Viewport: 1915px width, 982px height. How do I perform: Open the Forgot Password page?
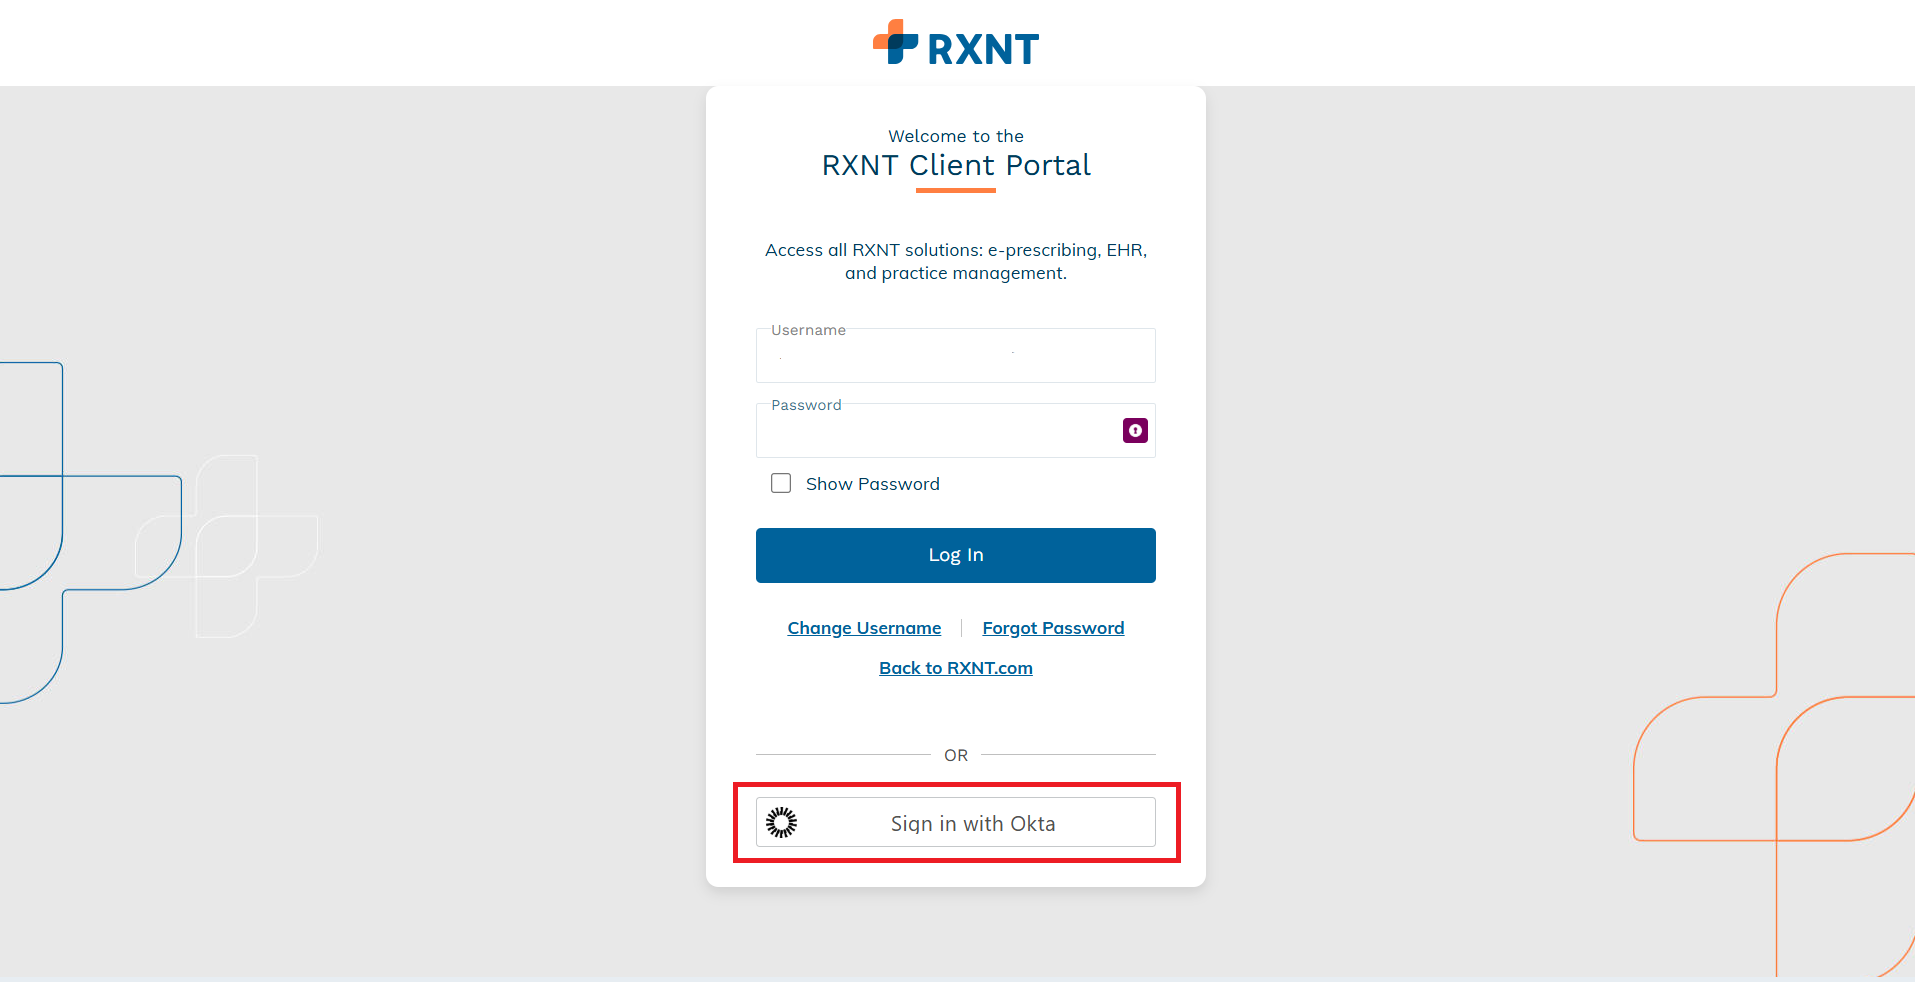(1052, 627)
